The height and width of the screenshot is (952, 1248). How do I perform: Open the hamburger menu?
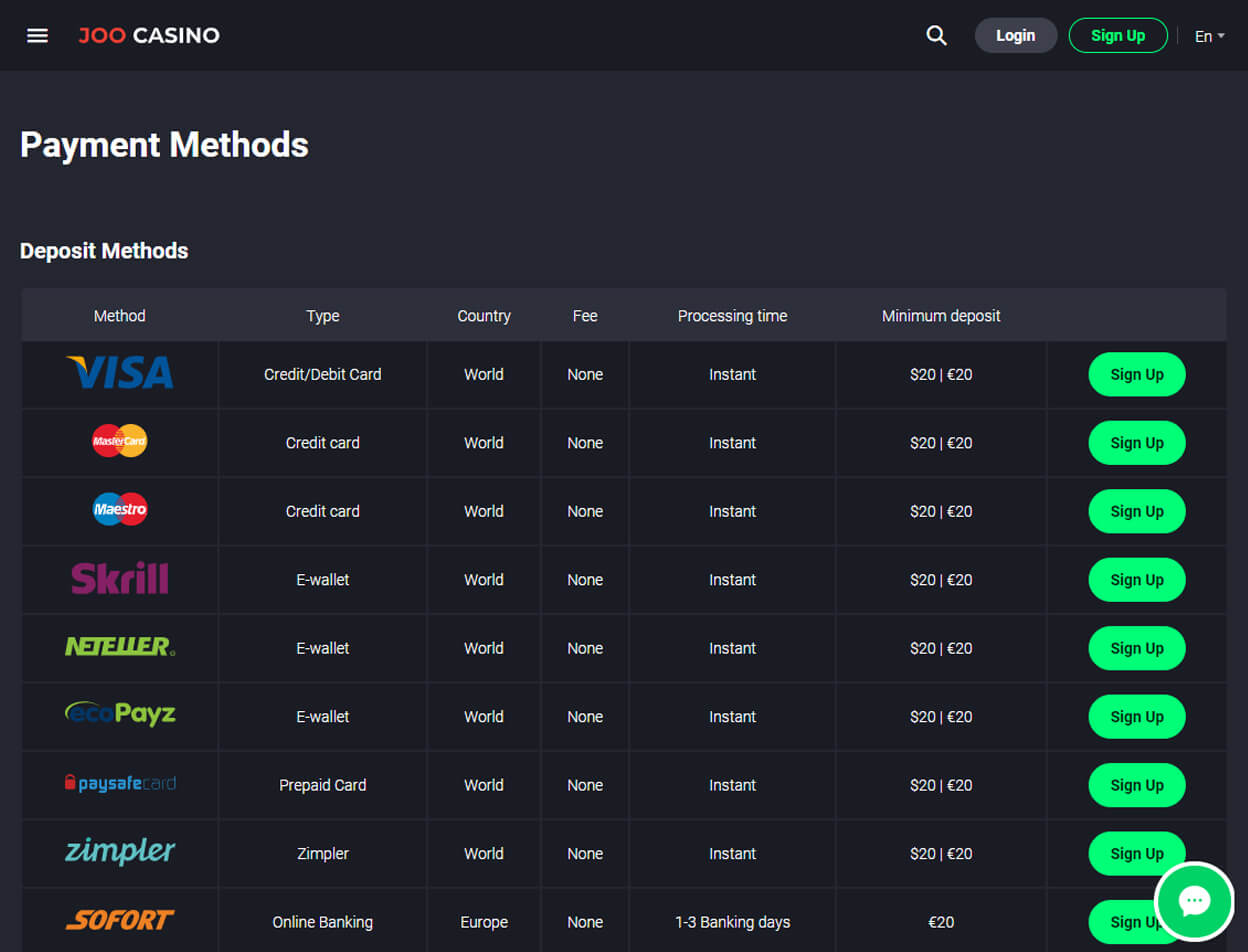coord(37,36)
